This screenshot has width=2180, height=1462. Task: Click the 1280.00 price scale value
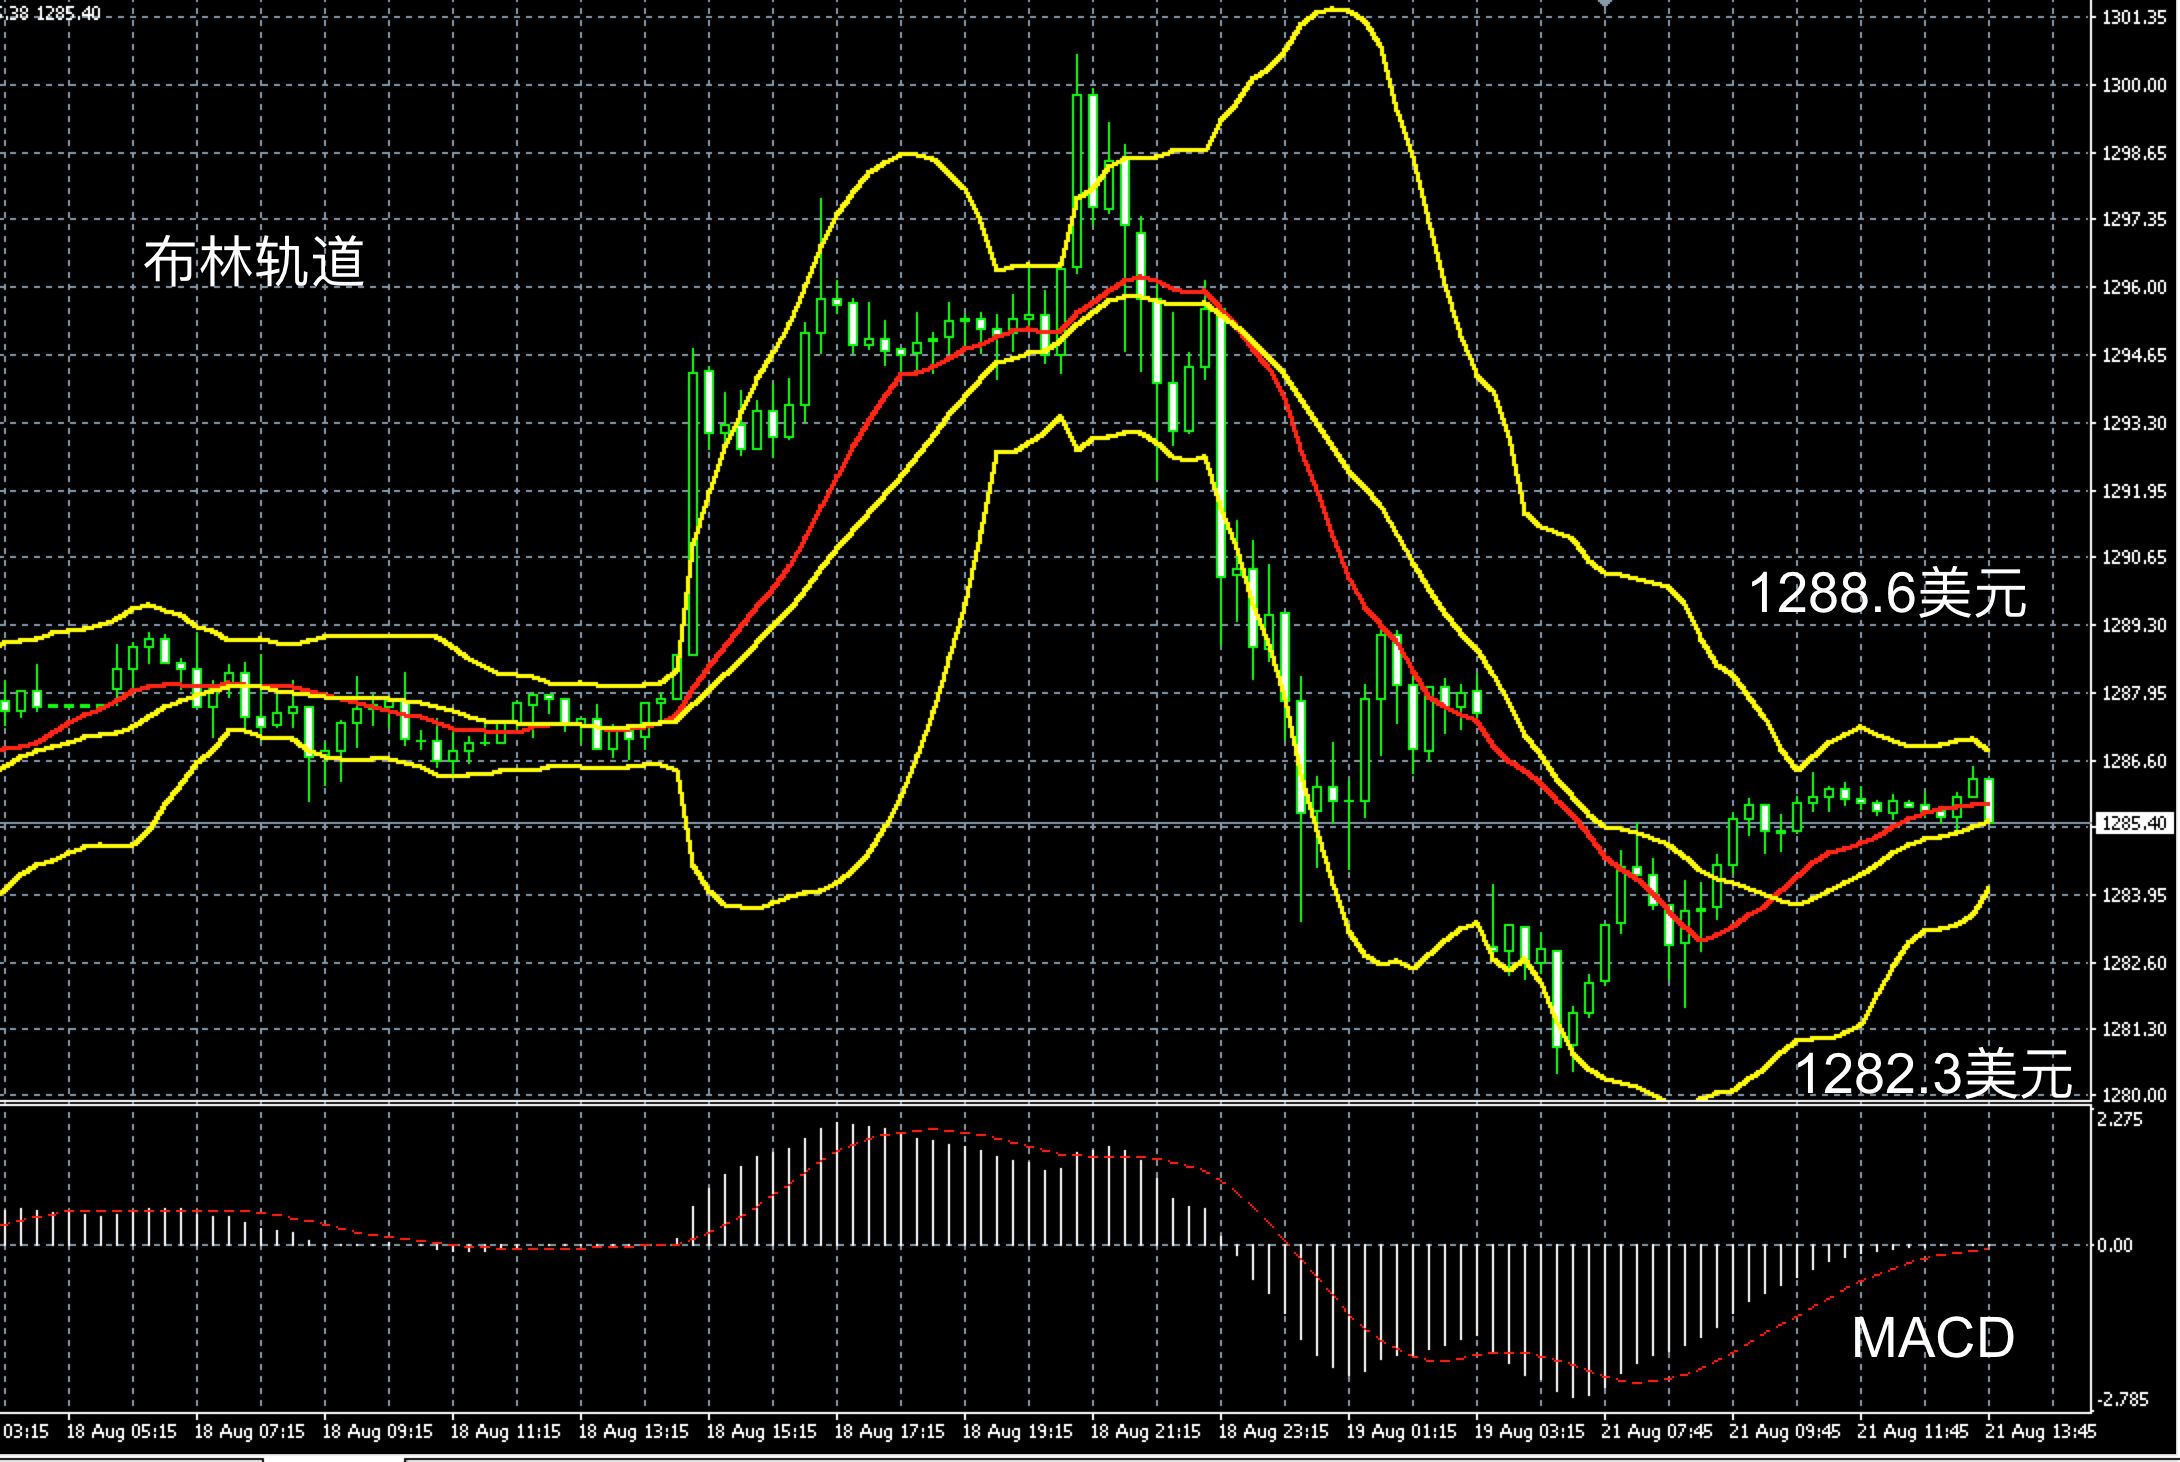(2133, 1095)
